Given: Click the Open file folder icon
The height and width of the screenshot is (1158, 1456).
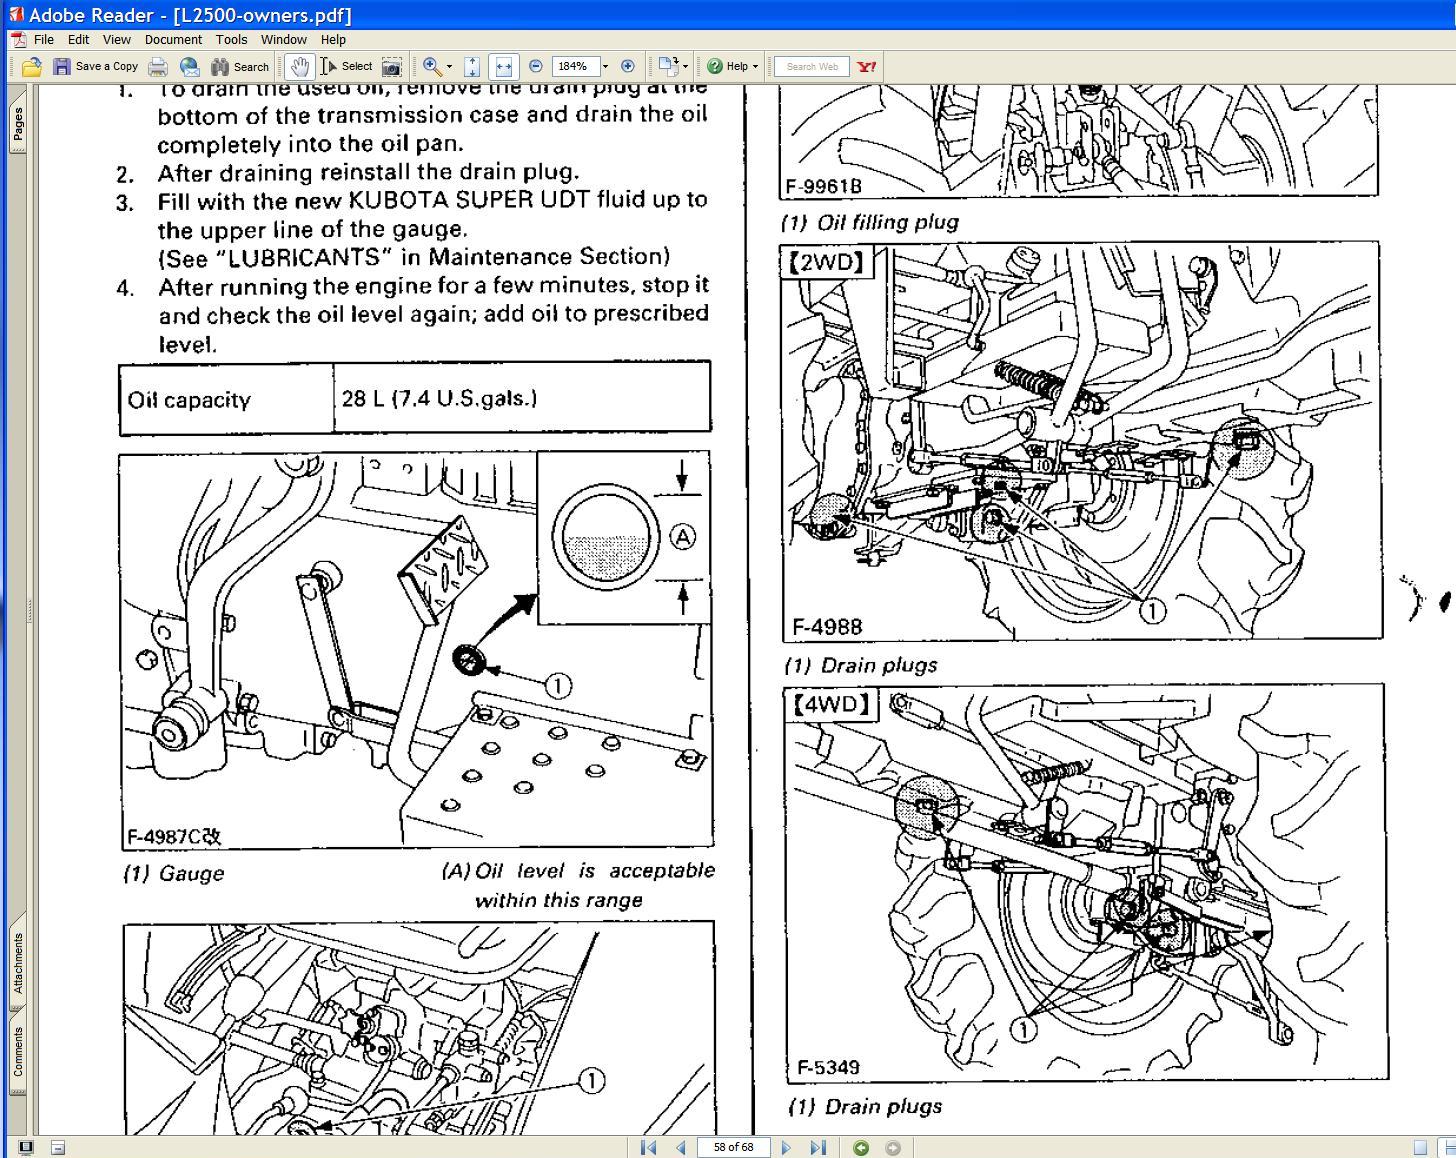Looking at the screenshot, I should click(31, 67).
